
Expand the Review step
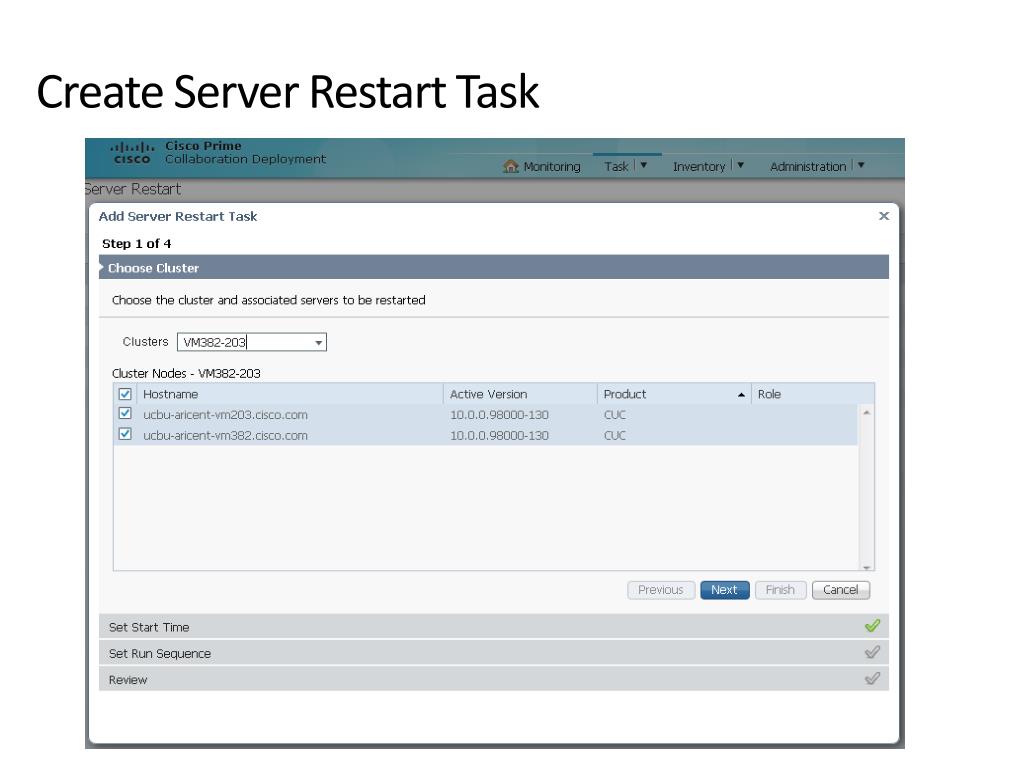coord(494,679)
